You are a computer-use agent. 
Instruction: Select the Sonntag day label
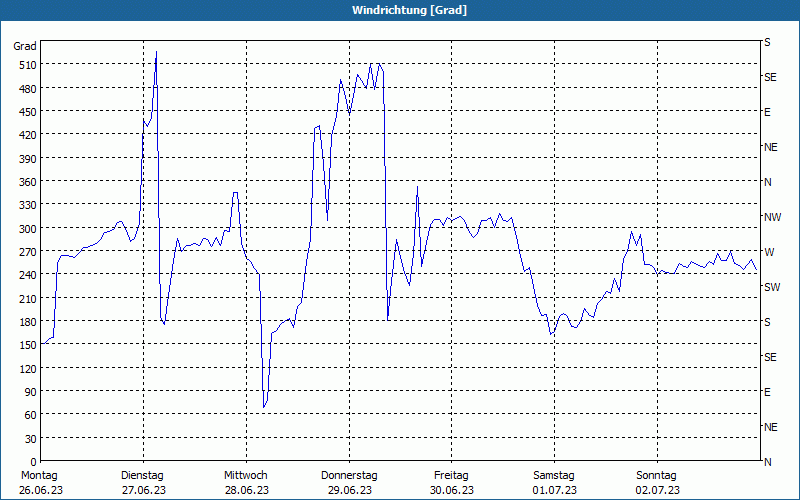point(656,476)
